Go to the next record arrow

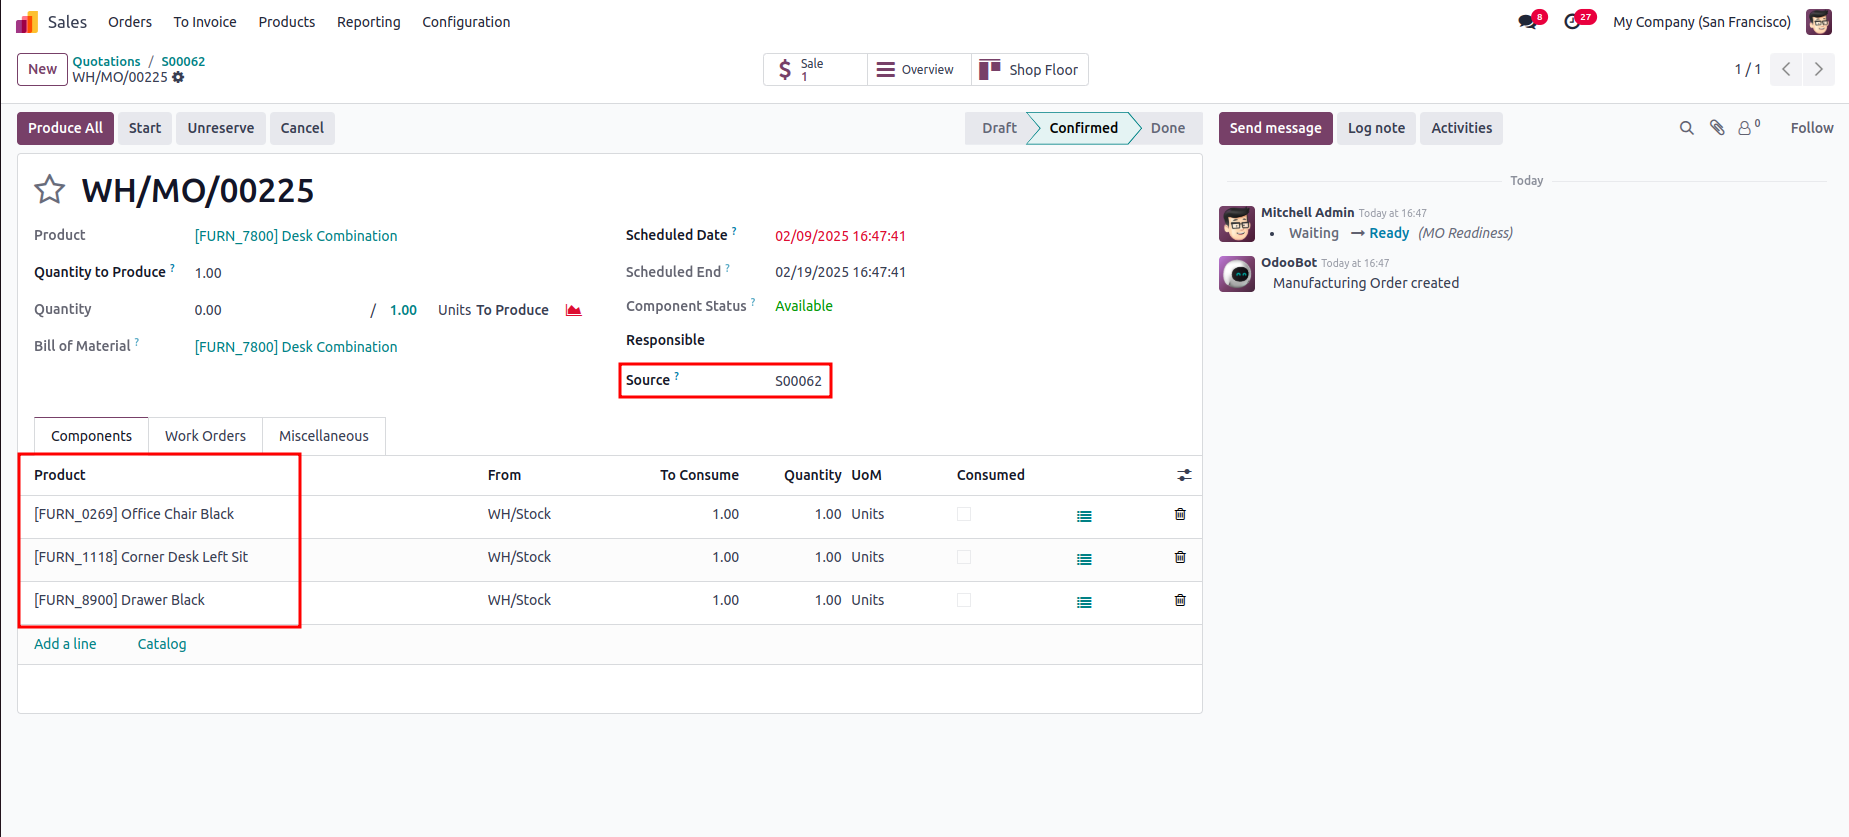[1818, 69]
